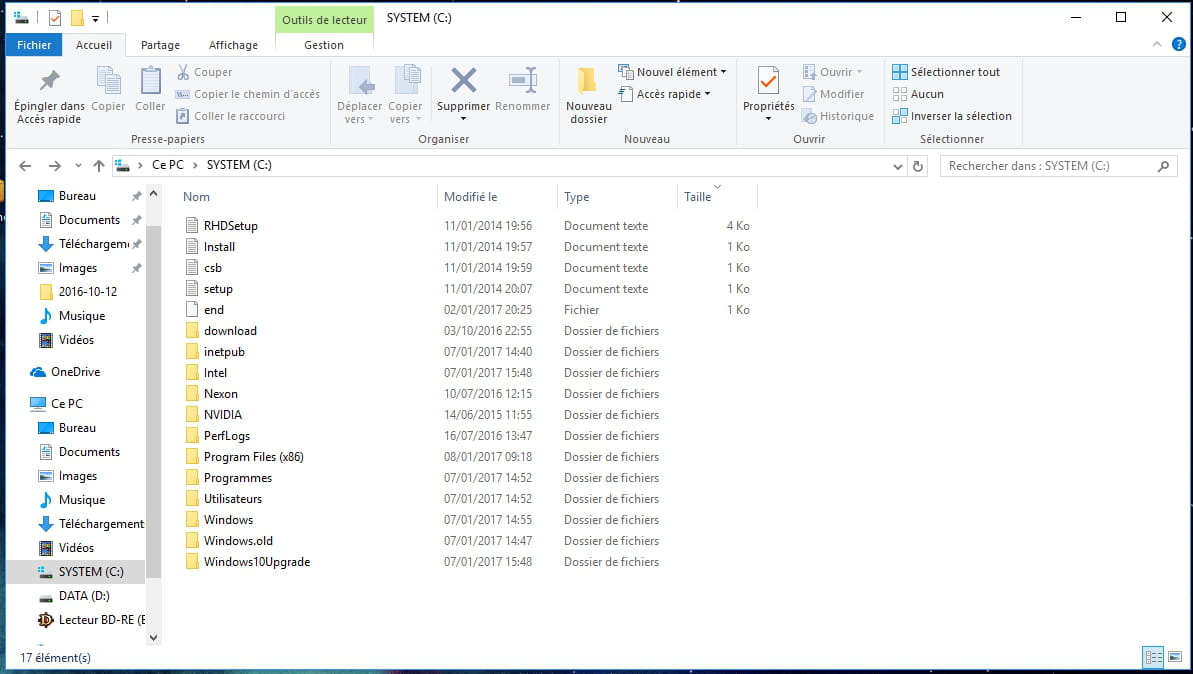Image resolution: width=1193 pixels, height=674 pixels.
Task: Click the search magnifier icon
Action: 1163,166
